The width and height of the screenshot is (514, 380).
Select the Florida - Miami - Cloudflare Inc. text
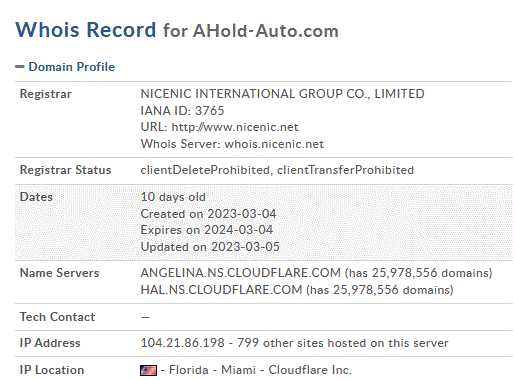click(x=260, y=370)
